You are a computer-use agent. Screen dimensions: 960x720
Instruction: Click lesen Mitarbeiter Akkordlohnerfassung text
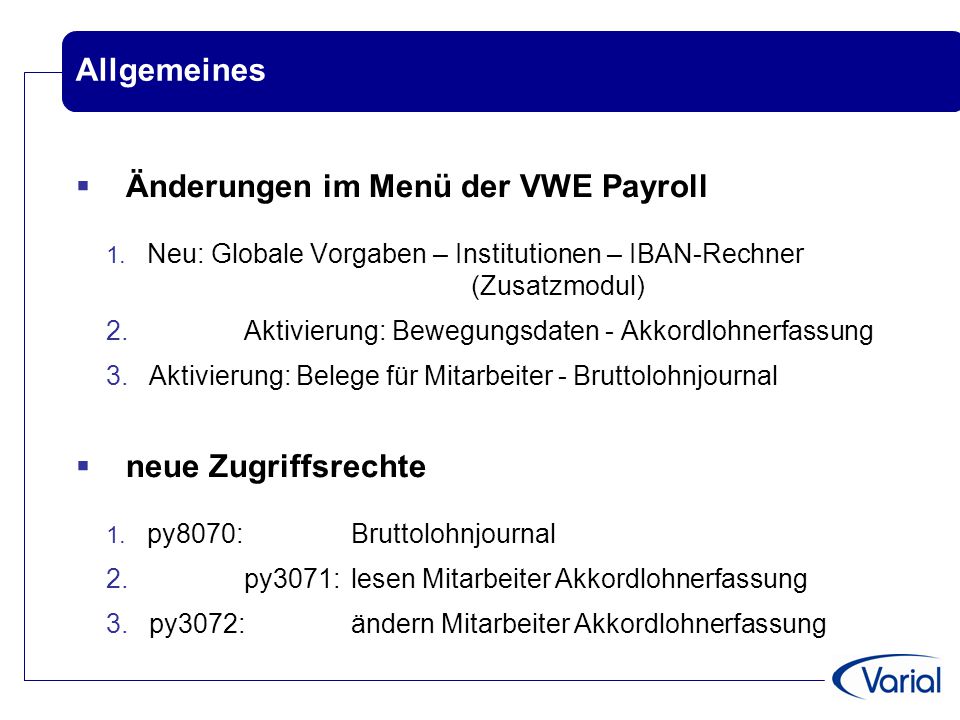[x=579, y=579]
